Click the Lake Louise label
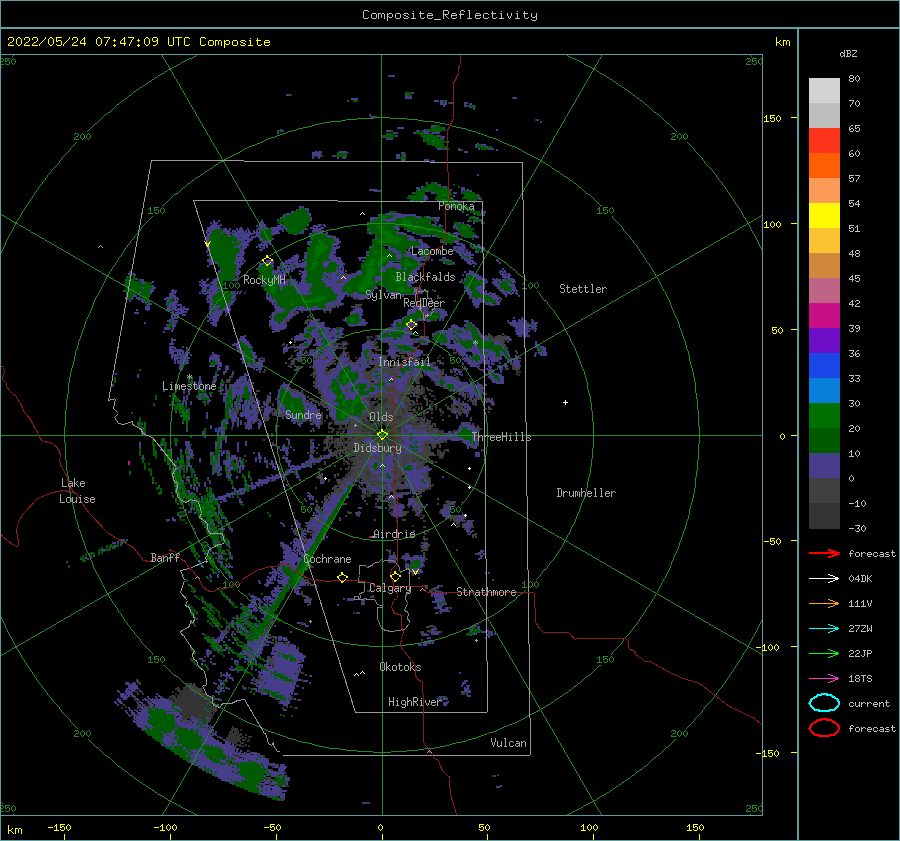900x841 pixels. 77,491
